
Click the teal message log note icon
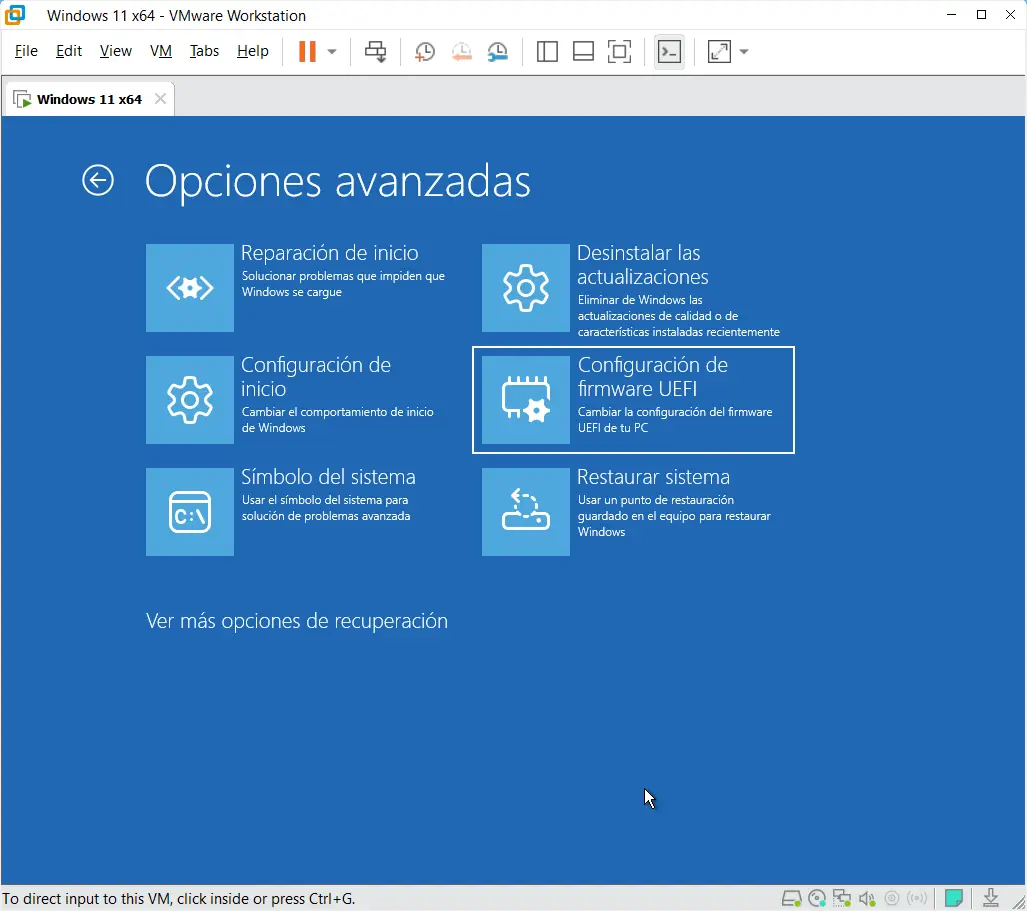pos(954,898)
